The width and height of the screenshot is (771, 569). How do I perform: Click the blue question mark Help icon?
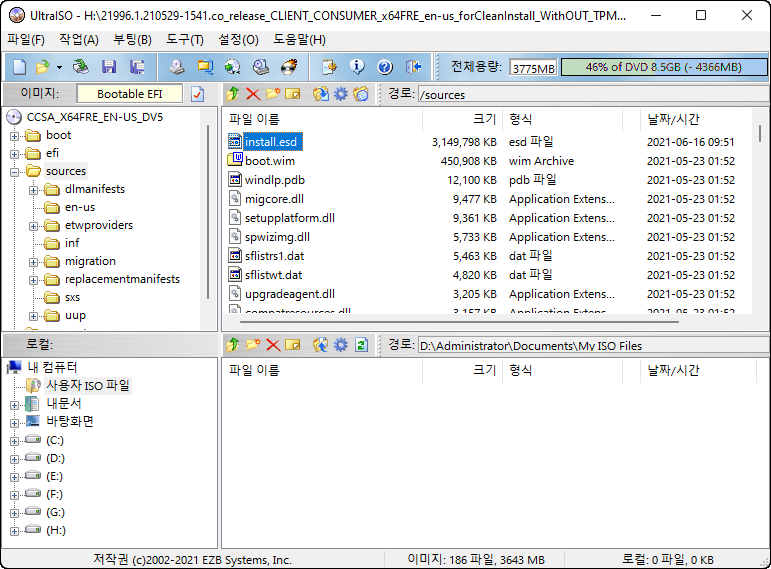pos(385,67)
